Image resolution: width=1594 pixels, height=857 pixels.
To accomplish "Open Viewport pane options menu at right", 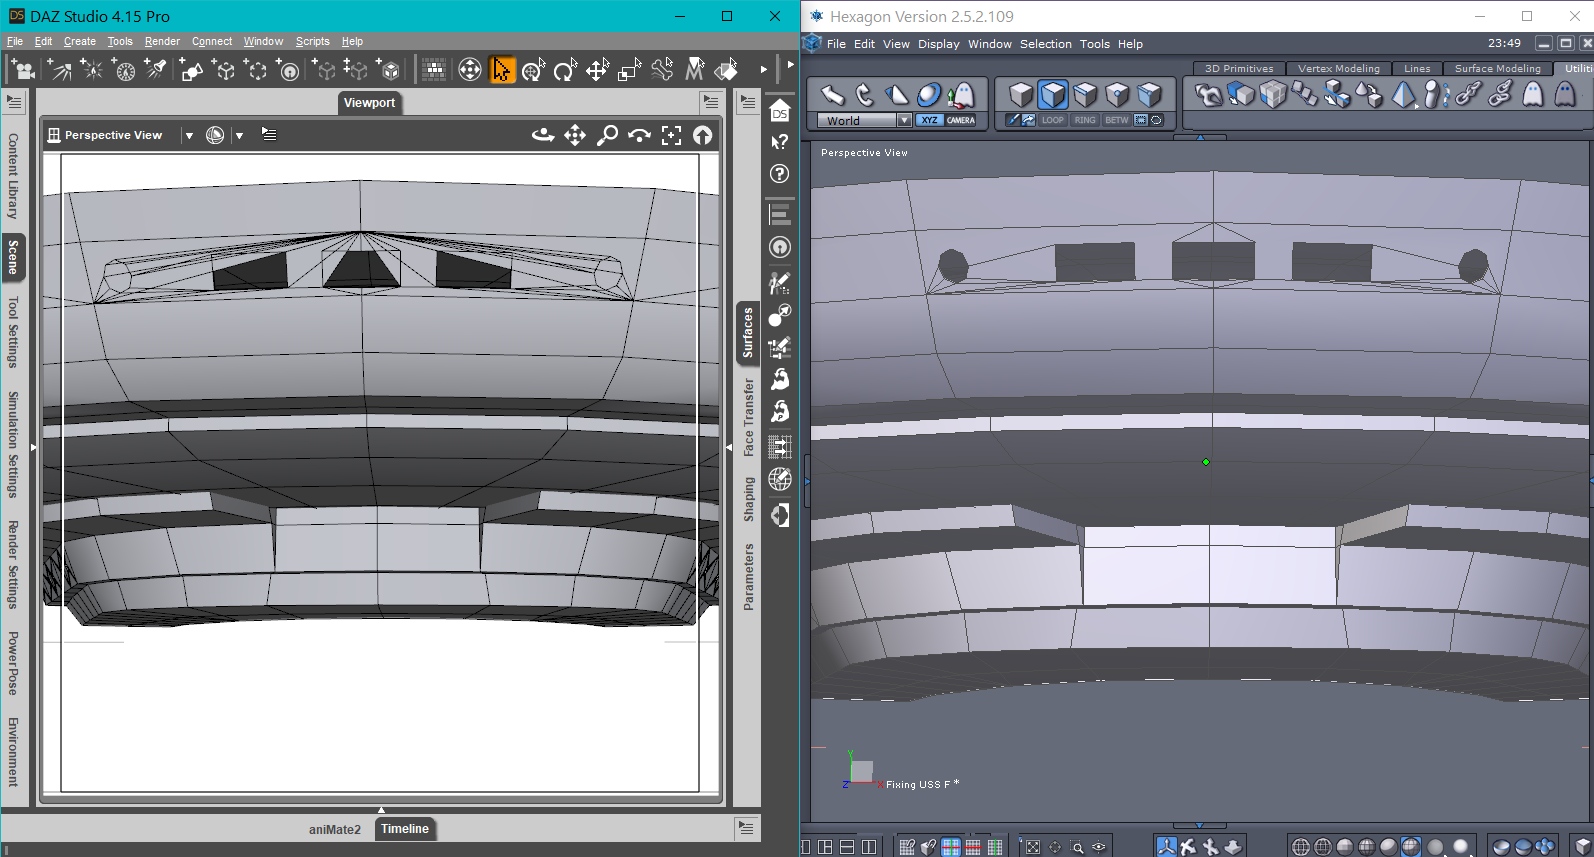I will (x=711, y=102).
